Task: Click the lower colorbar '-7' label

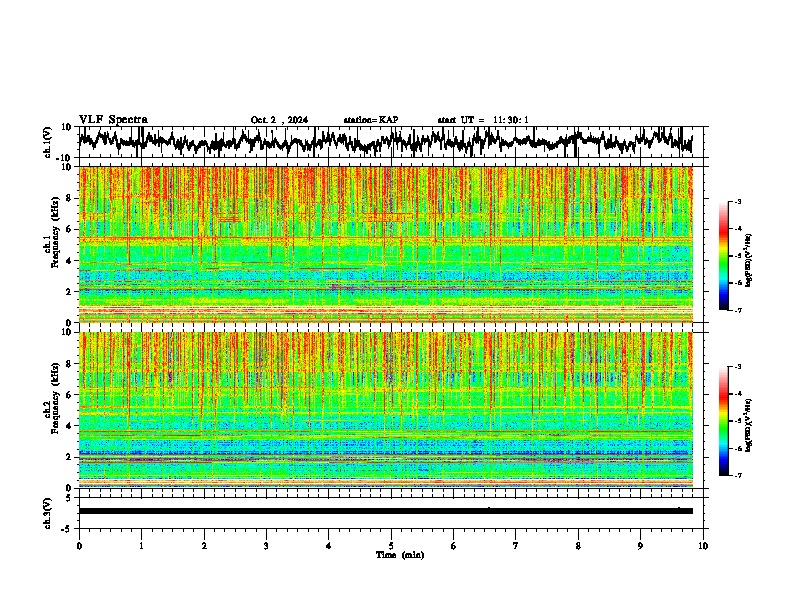Action: (x=737, y=475)
